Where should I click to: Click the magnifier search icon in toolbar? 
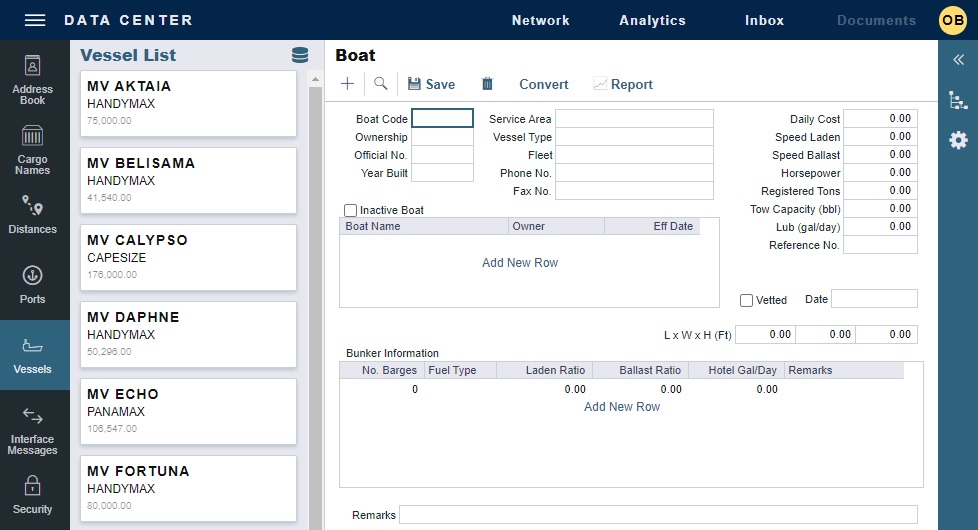click(x=381, y=84)
